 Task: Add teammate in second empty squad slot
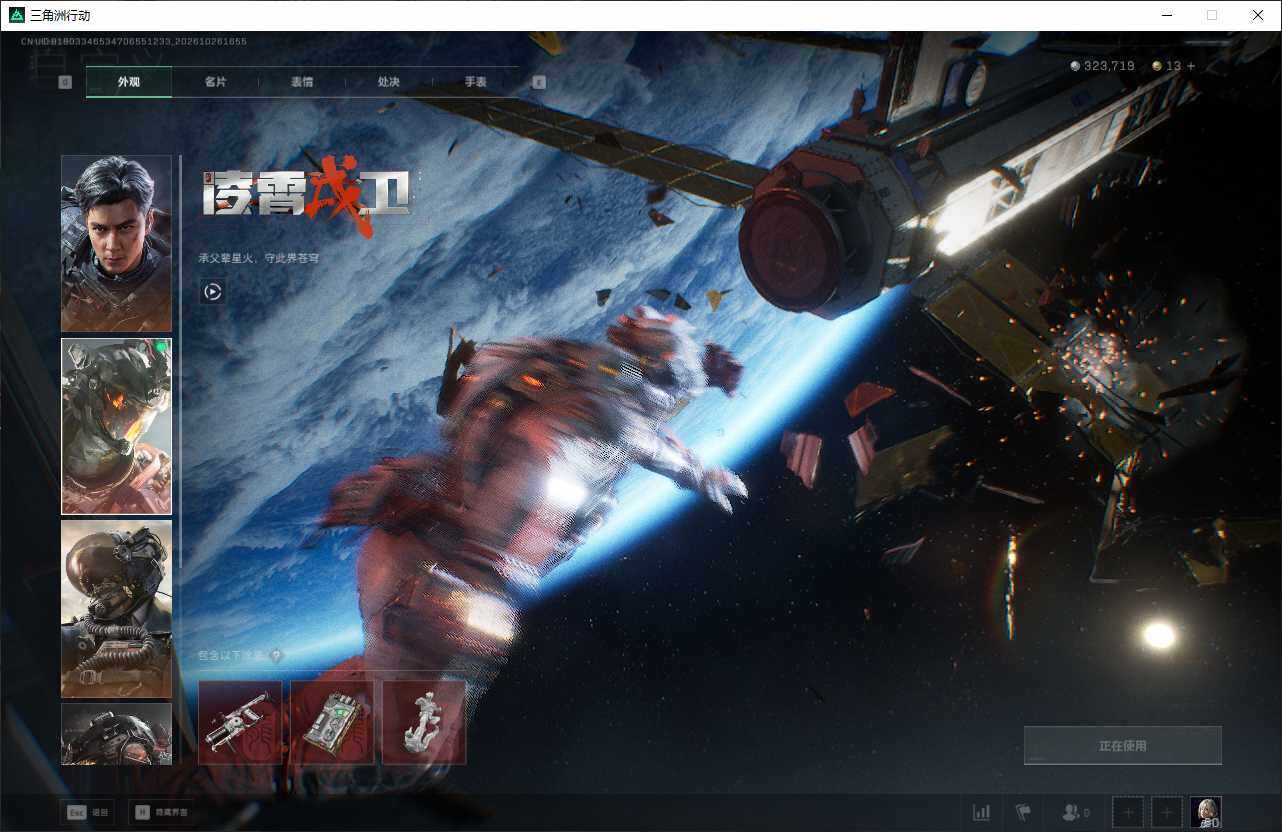pyautogui.click(x=1167, y=812)
